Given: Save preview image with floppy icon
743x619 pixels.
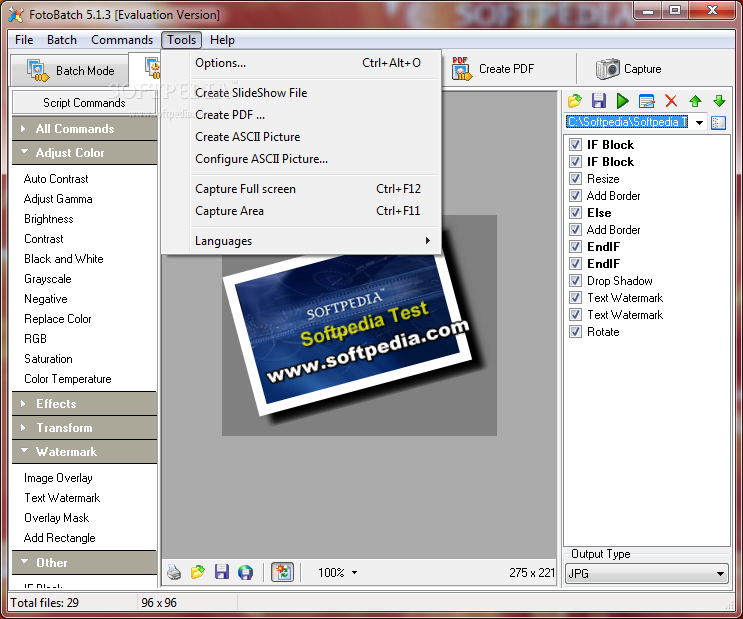Looking at the screenshot, I should (x=221, y=572).
